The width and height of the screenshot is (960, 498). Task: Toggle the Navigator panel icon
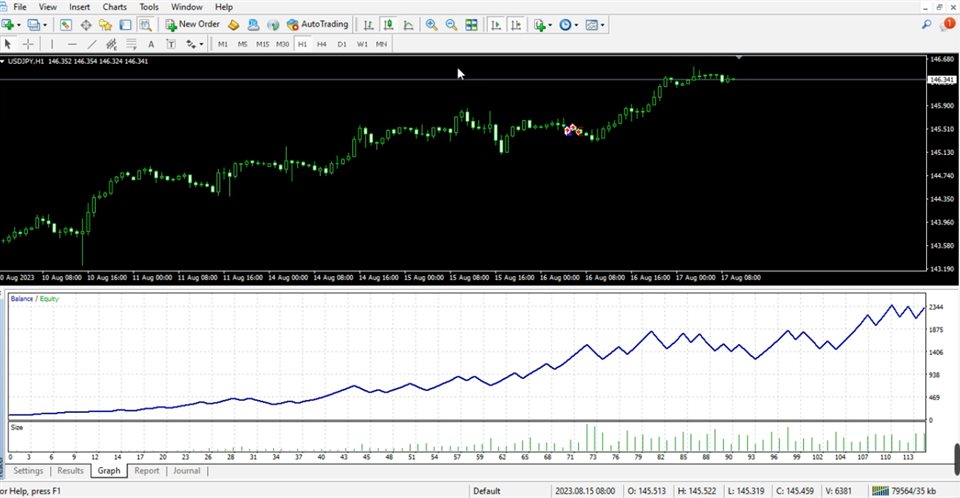click(x=105, y=25)
